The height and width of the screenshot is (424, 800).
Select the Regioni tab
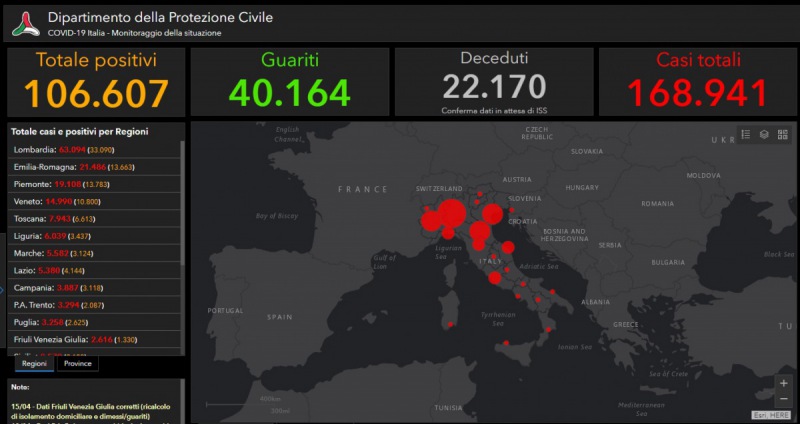(x=35, y=364)
